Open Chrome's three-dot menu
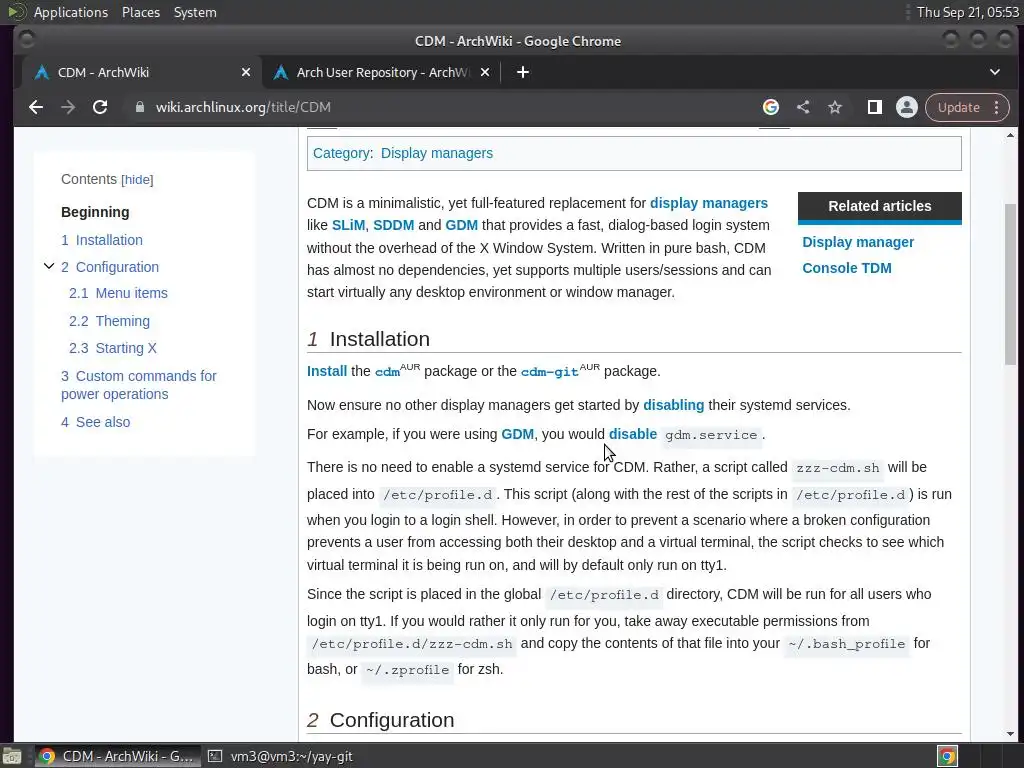 (997, 107)
